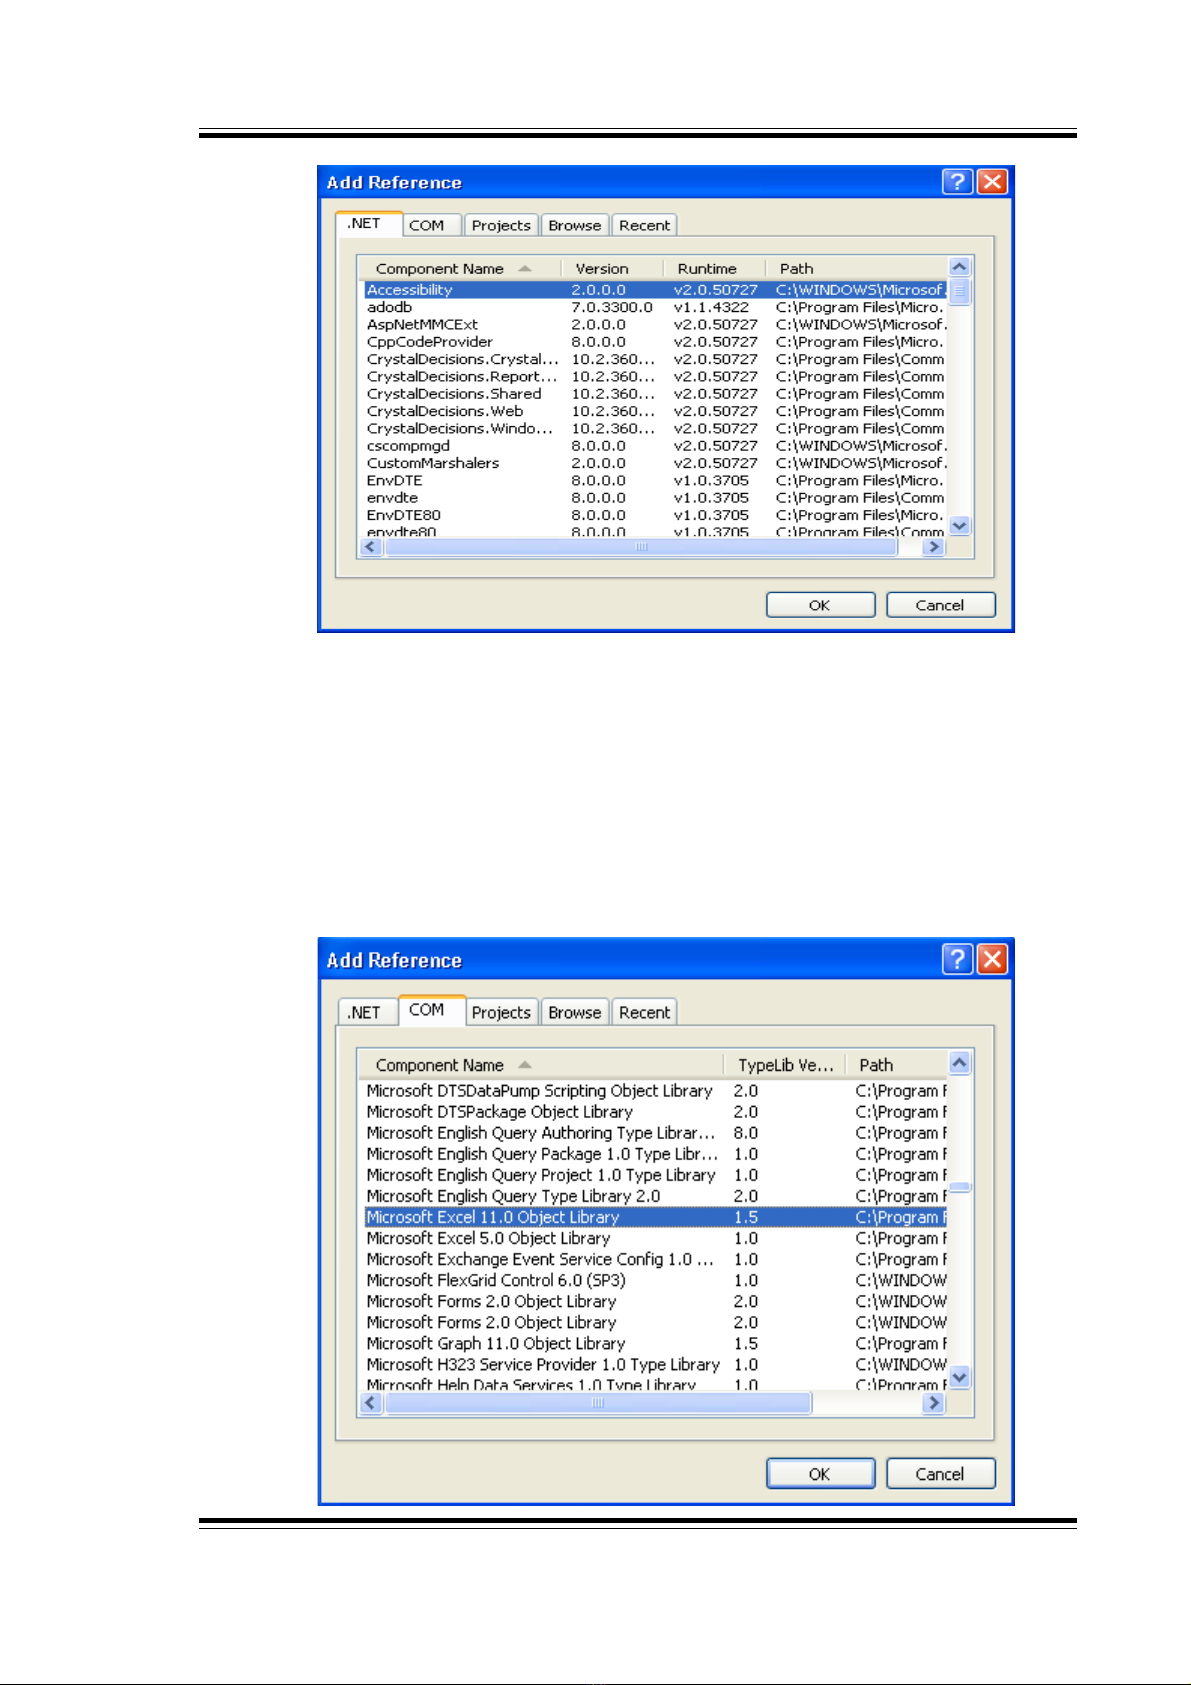Viewport: 1191px width, 1685px height.
Task: Click the help question-mark button in the .NET components dialog
Action: [x=956, y=181]
